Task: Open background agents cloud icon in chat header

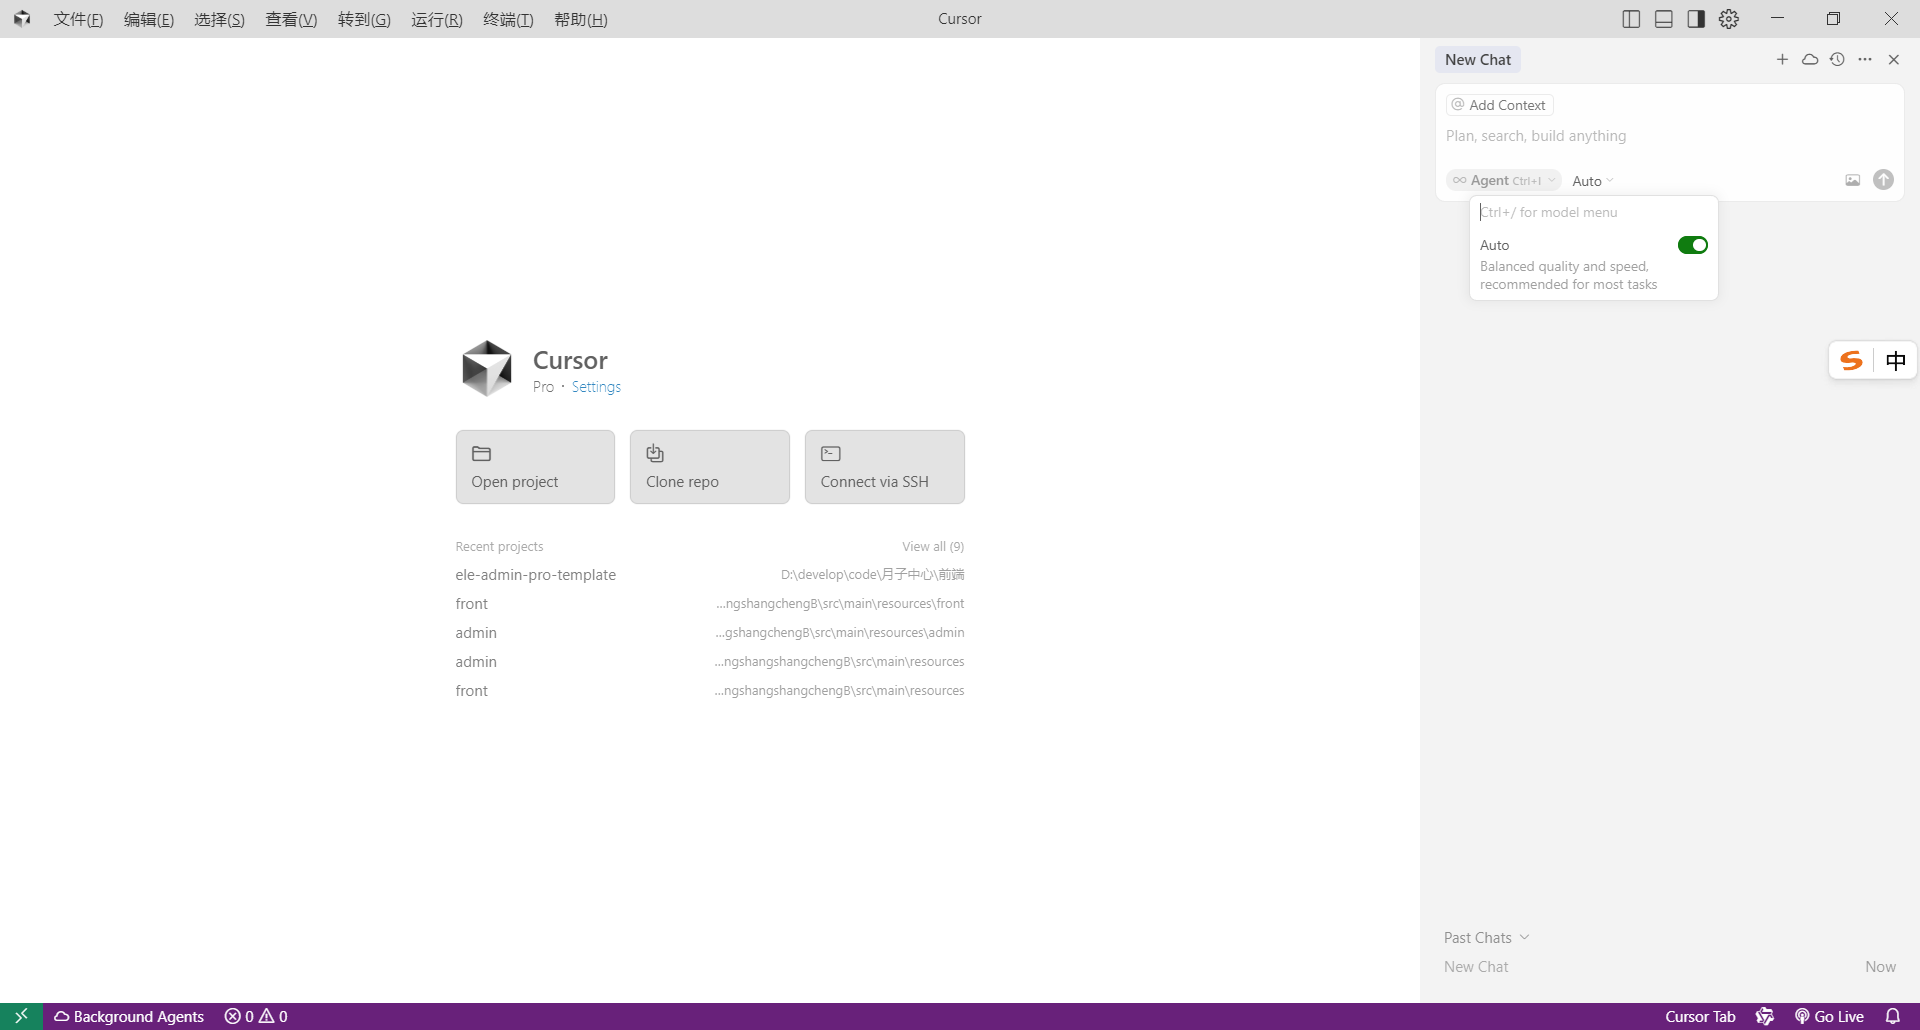Action: 1810,60
